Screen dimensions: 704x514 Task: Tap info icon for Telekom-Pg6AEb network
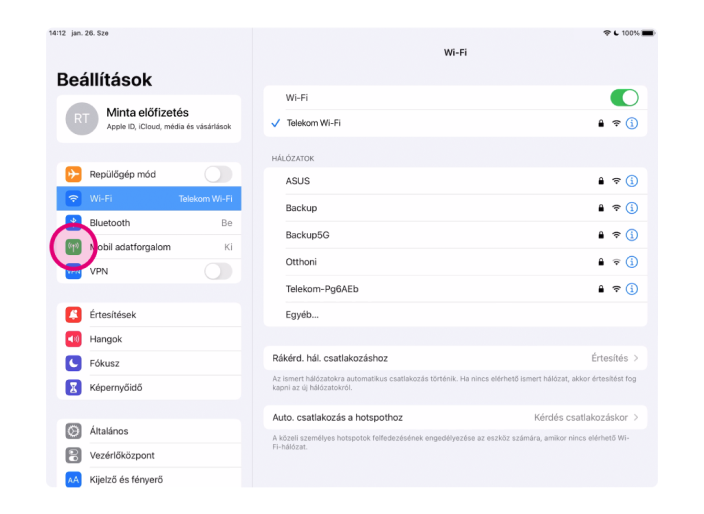(x=631, y=289)
